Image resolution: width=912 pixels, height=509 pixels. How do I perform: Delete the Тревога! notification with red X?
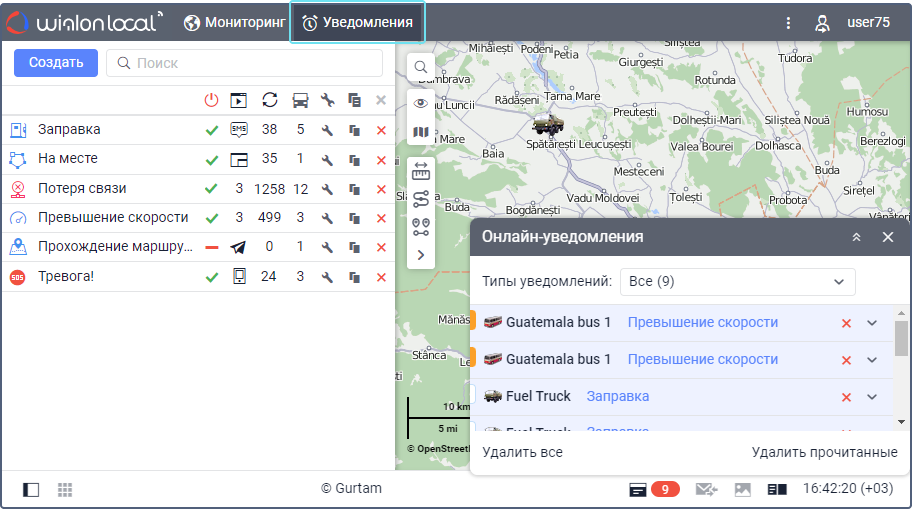point(381,277)
